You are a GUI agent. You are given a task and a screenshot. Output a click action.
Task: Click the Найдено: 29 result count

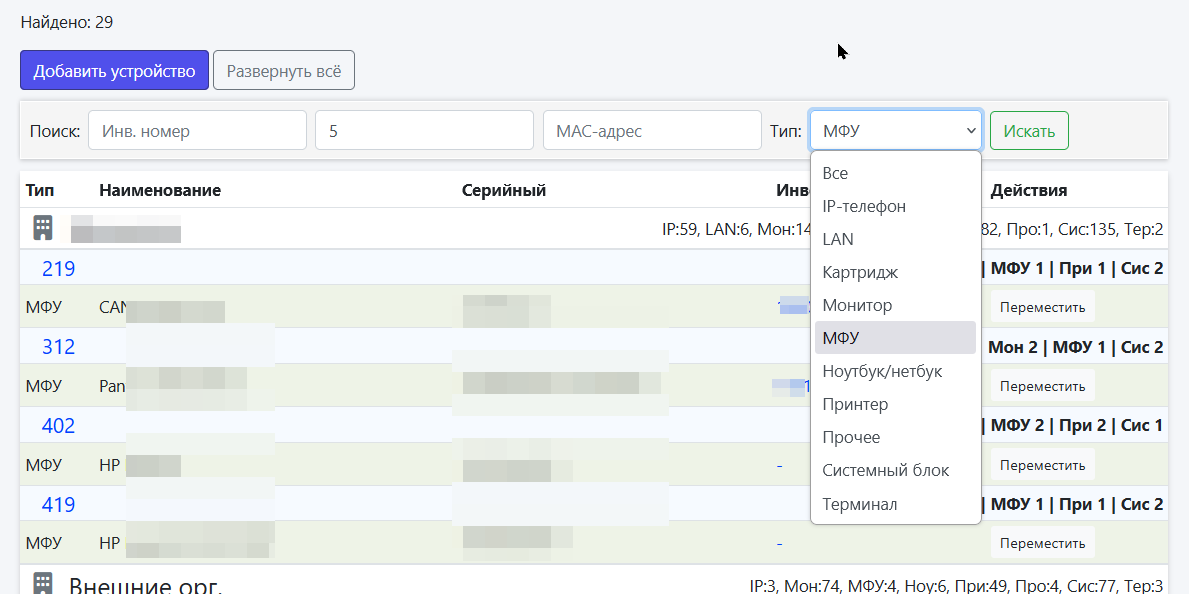pos(67,22)
